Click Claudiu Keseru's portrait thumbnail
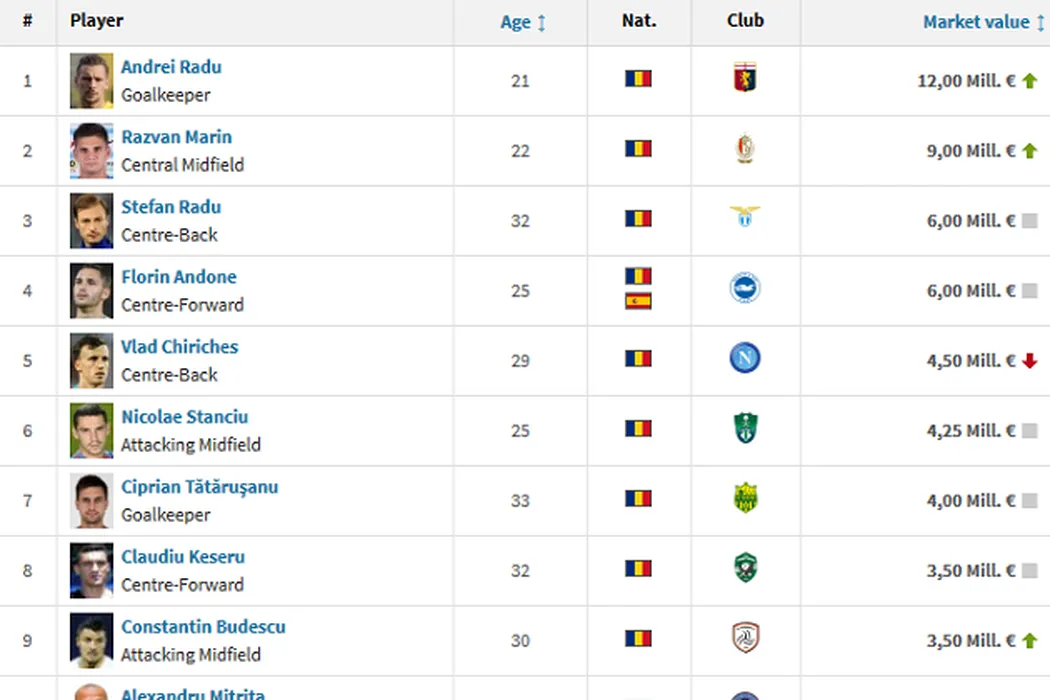Screen dimensions: 1050x700 pos(91,571)
